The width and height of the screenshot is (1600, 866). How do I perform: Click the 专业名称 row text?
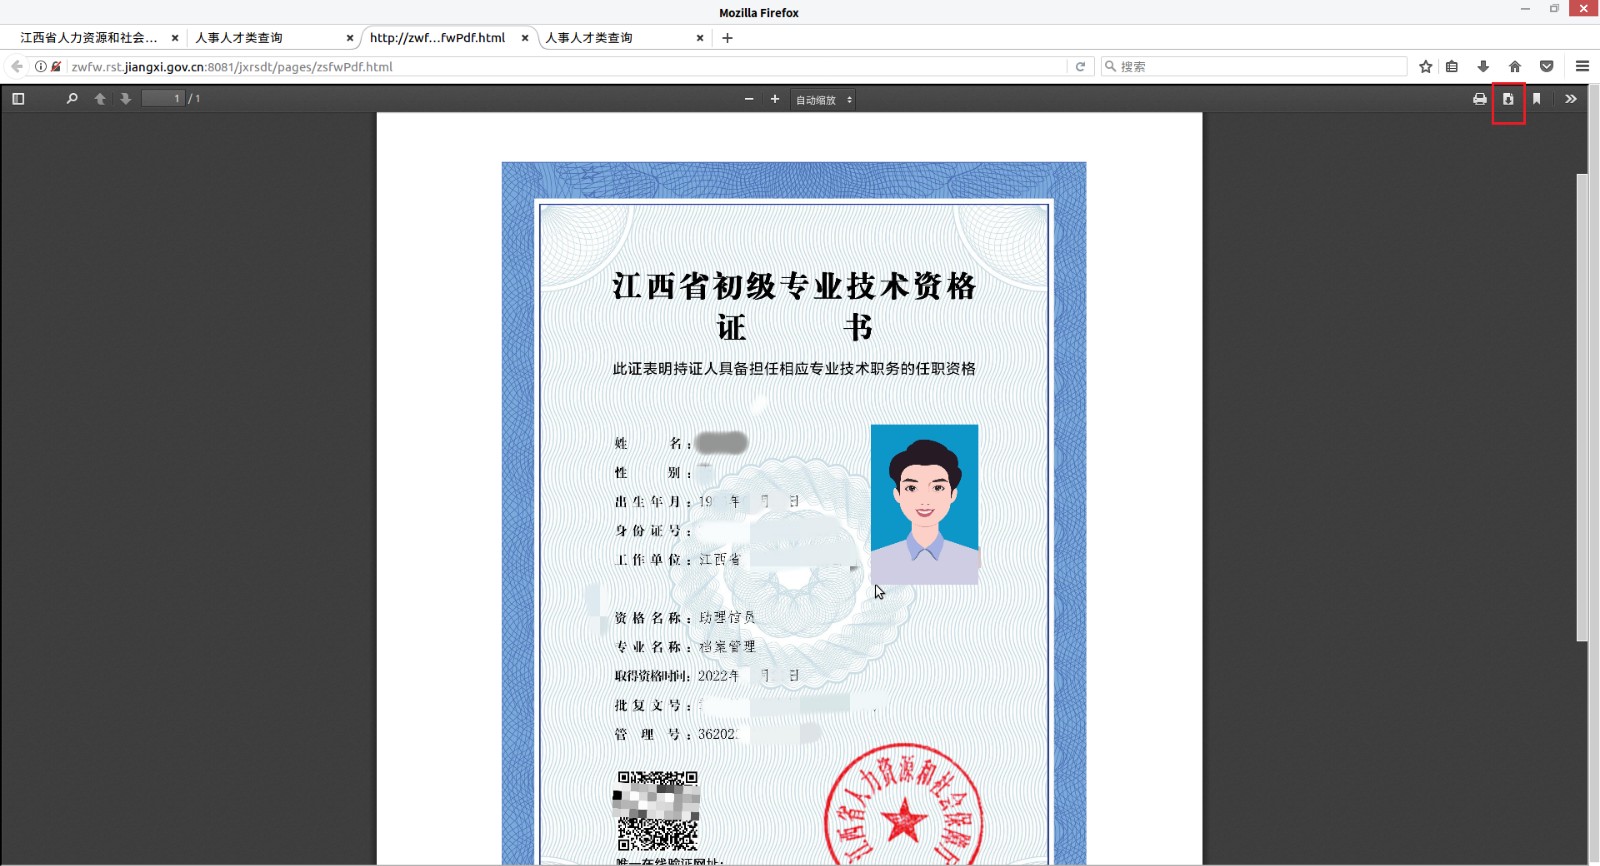click(685, 647)
